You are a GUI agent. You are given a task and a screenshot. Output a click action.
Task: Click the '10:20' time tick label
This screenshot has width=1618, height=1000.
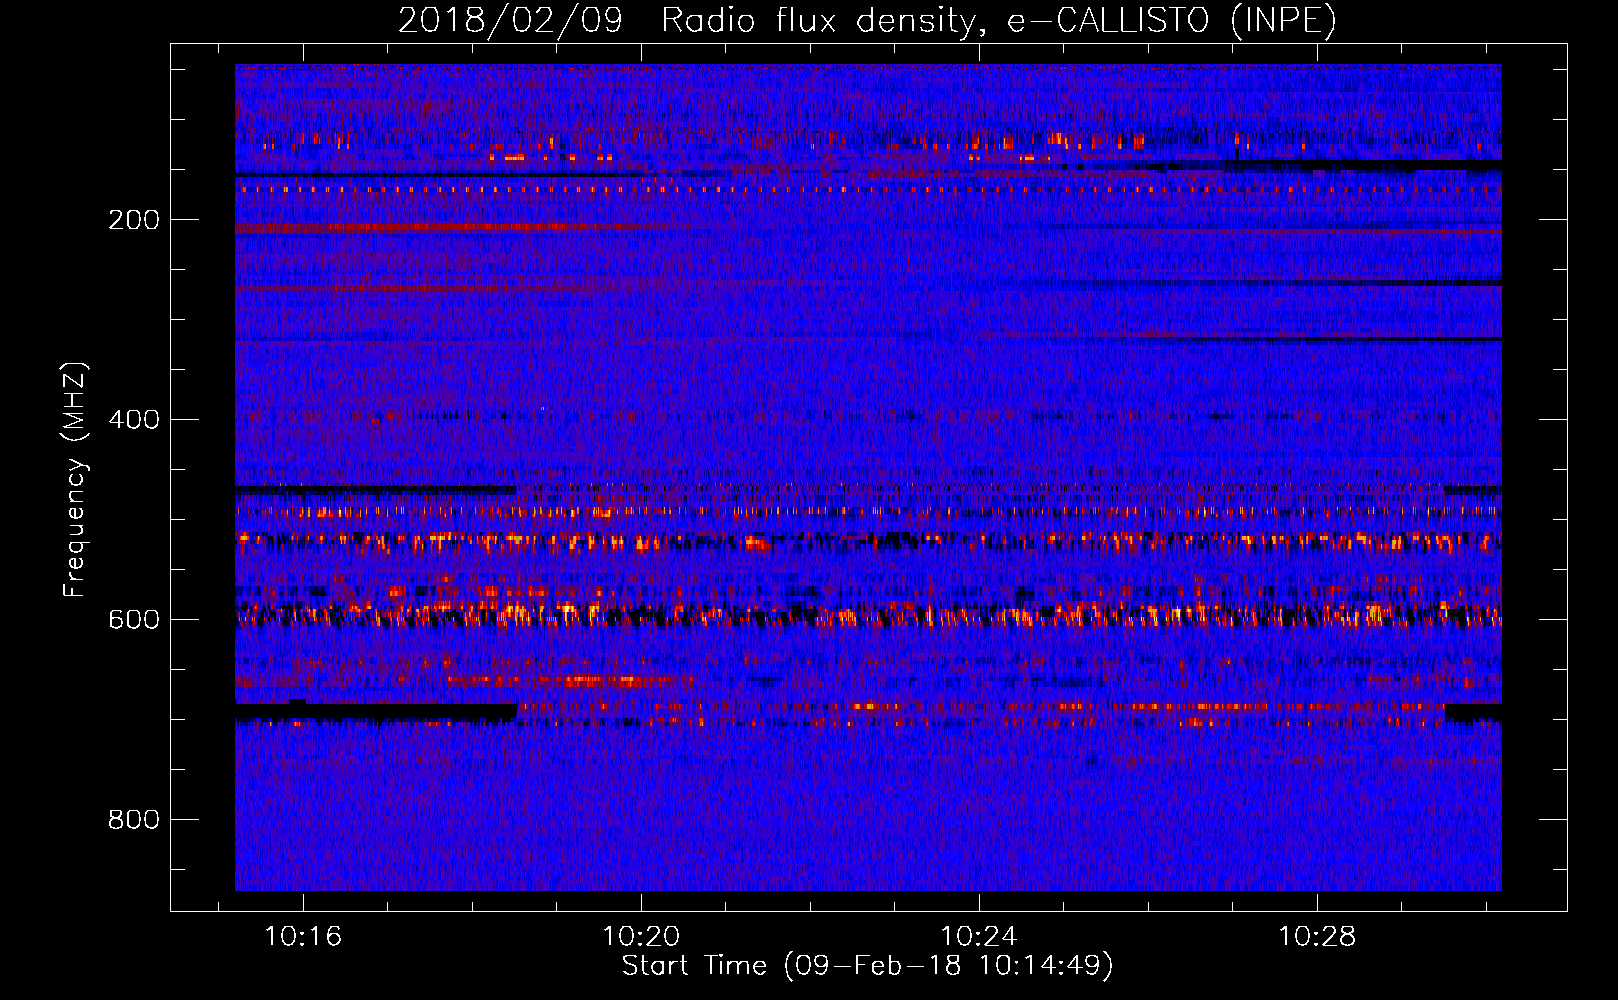coord(640,937)
